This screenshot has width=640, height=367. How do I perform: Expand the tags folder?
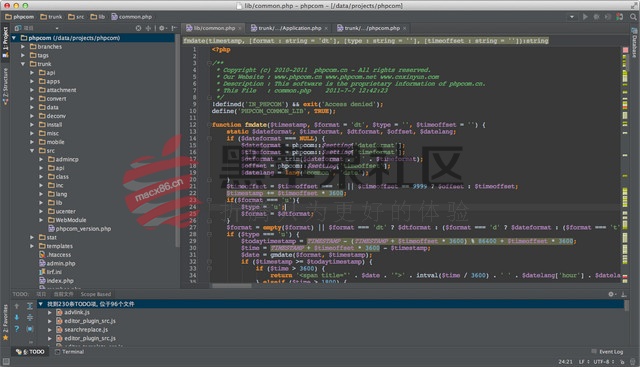pyautogui.click(x=23, y=55)
